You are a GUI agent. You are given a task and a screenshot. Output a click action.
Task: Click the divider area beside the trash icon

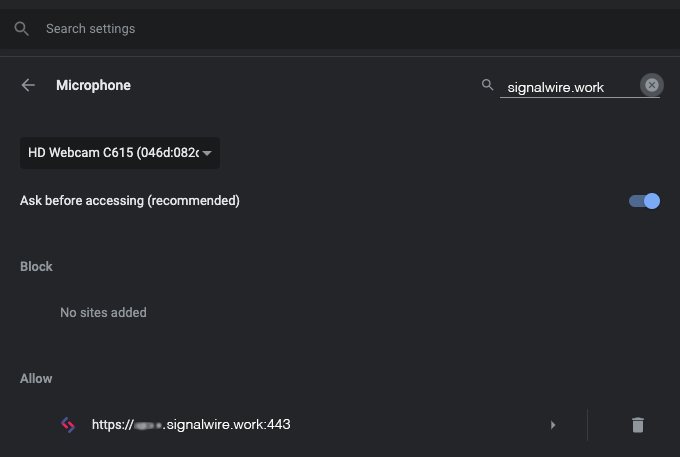click(x=588, y=425)
